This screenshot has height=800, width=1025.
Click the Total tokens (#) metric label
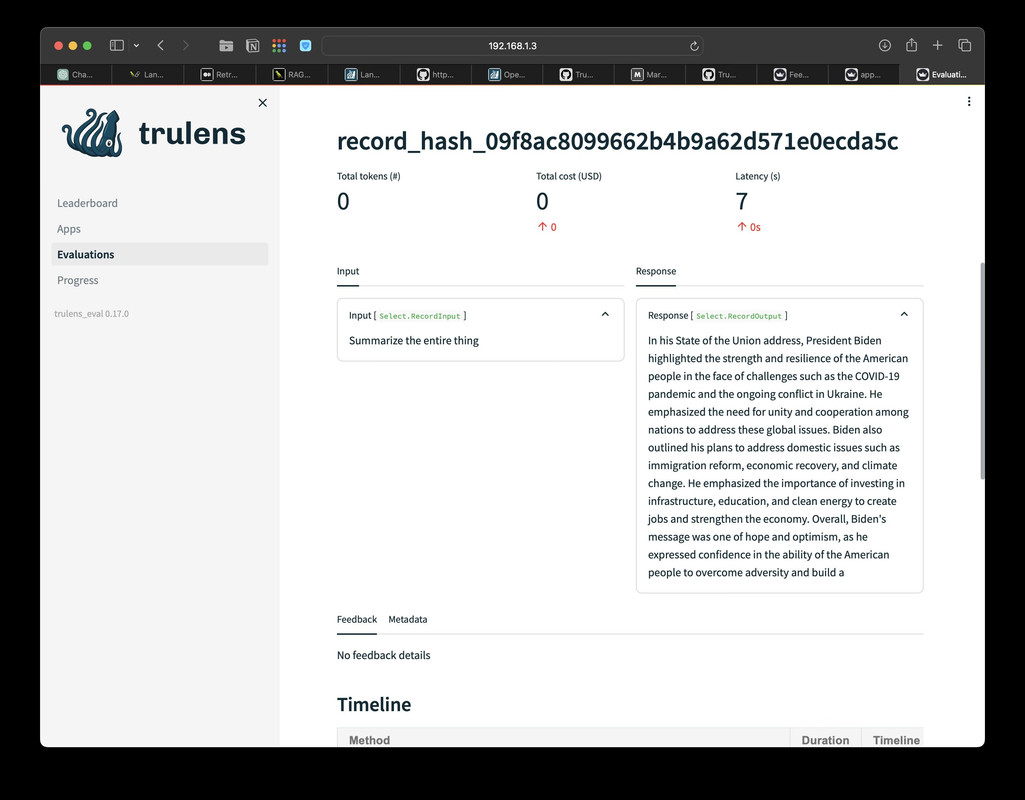tap(369, 176)
